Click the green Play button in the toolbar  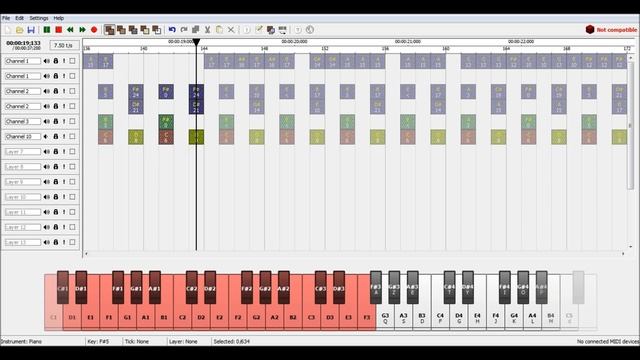pos(47,30)
